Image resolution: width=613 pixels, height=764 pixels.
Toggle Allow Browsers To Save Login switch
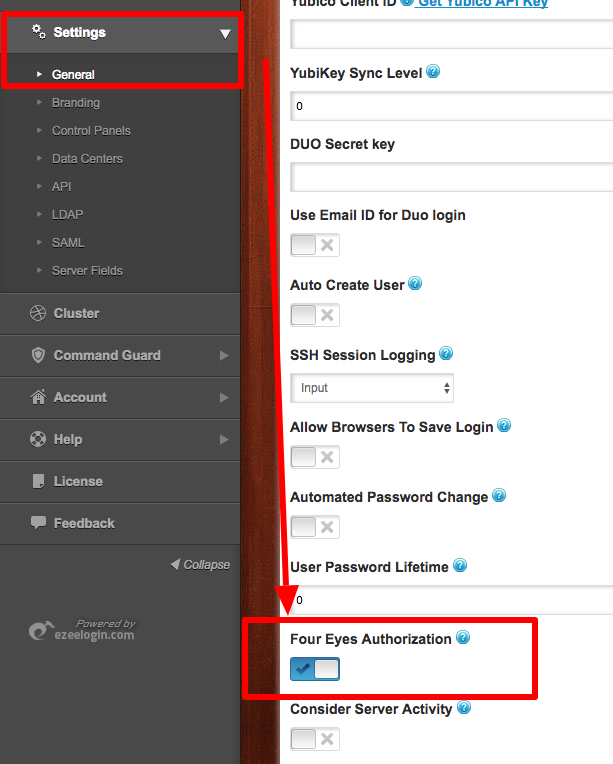tap(315, 457)
